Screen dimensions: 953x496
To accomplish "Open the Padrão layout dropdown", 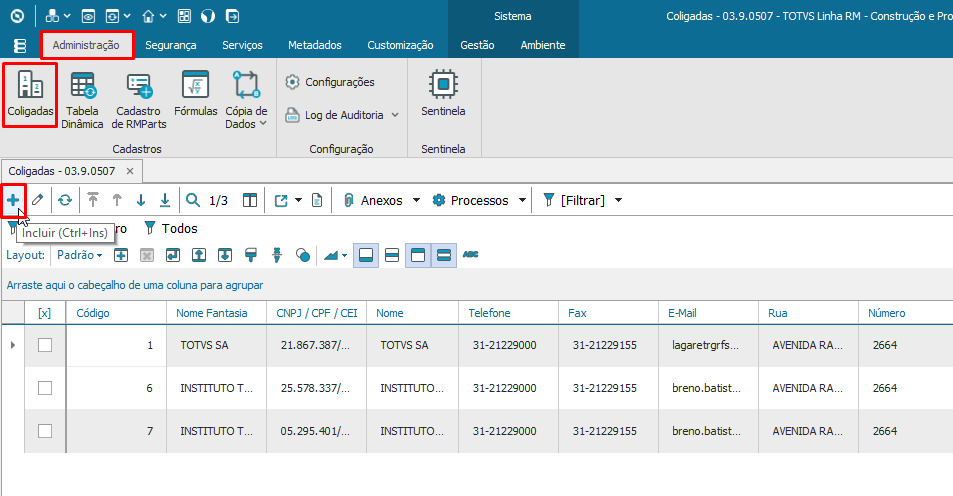I will pos(80,255).
